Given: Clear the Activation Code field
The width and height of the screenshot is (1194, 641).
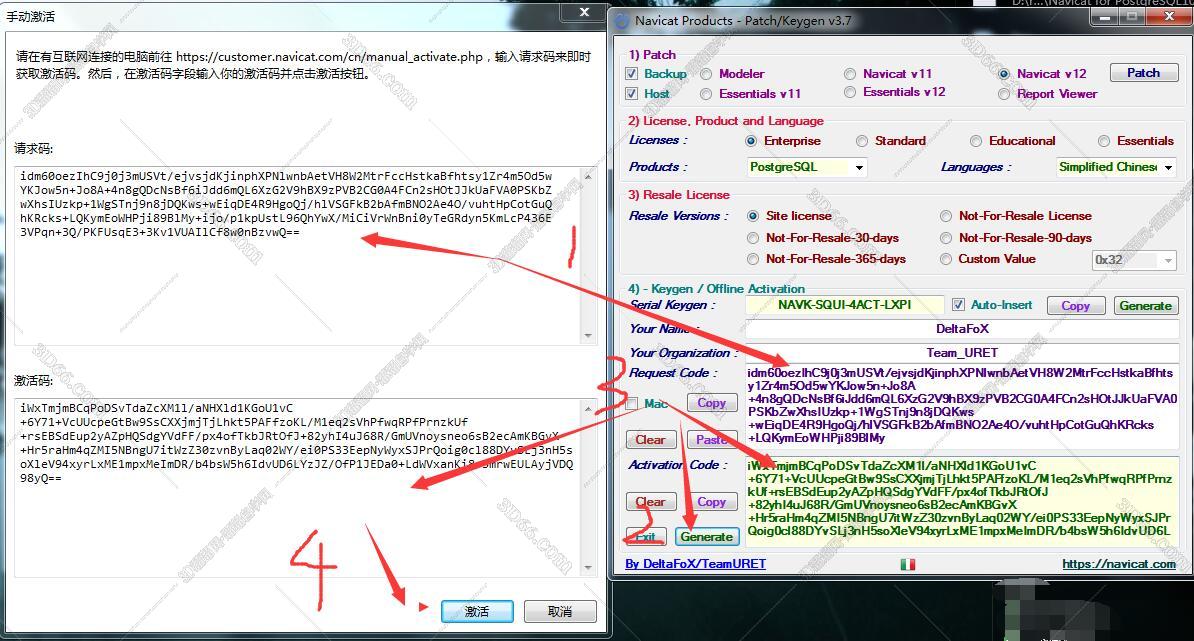Looking at the screenshot, I should pyautogui.click(x=650, y=502).
